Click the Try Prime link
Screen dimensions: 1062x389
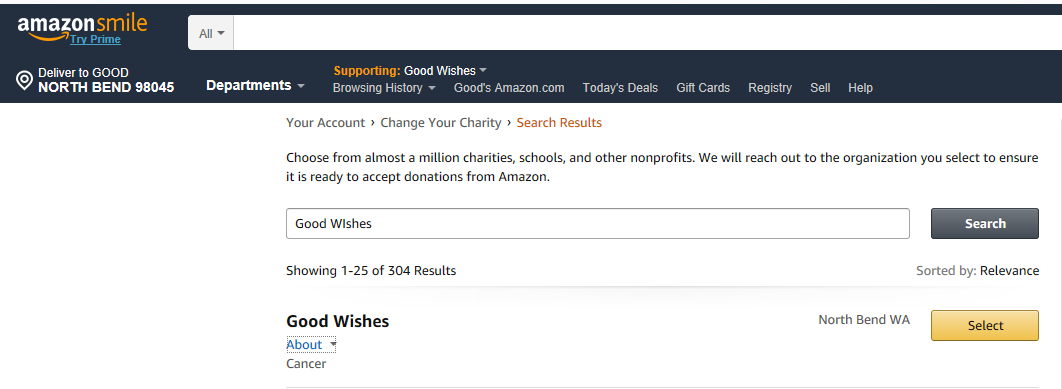(95, 39)
